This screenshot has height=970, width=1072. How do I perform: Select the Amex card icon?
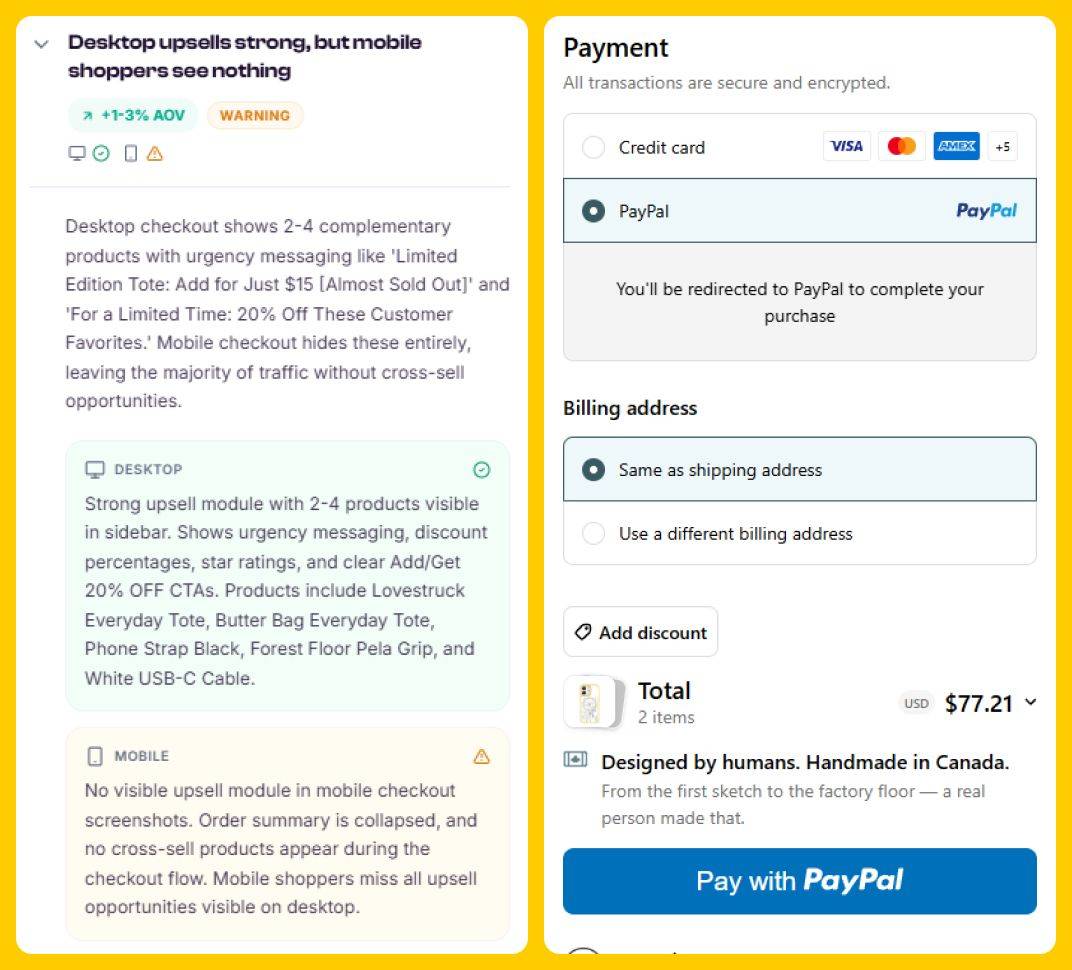pyautogui.click(x=956, y=146)
